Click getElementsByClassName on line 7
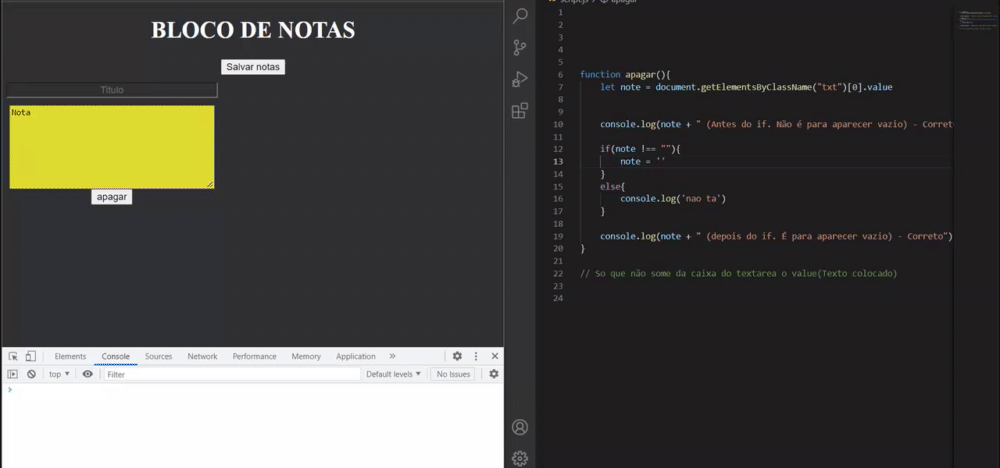Viewport: 1000px width, 468px height. pyautogui.click(x=756, y=87)
